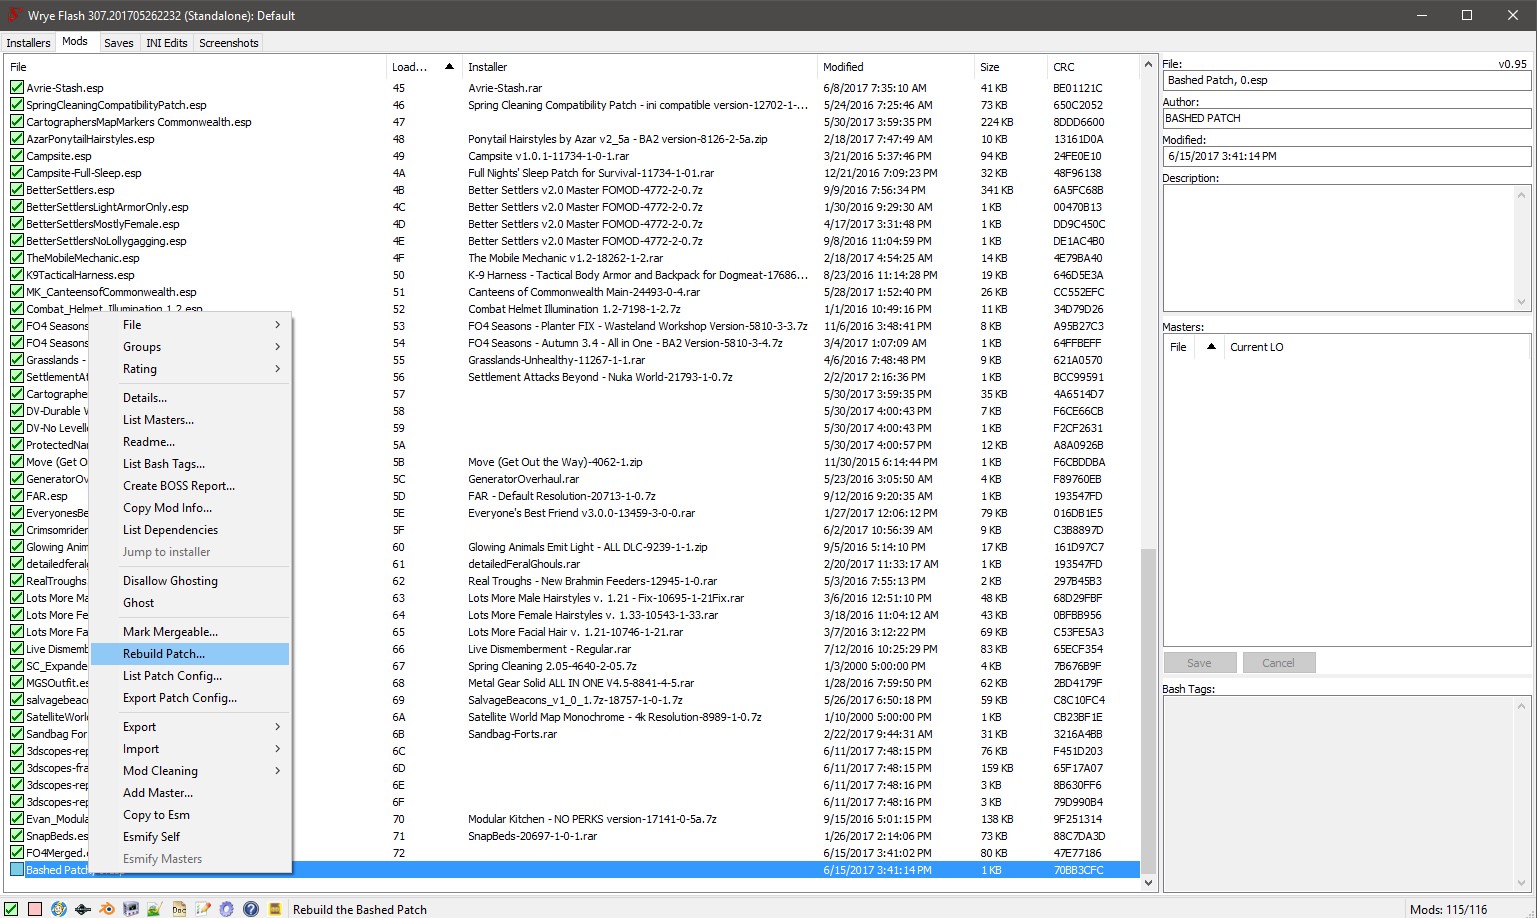Screen dimensions: 1537x918
Task: Expand the Groups submenu
Action: coord(190,347)
